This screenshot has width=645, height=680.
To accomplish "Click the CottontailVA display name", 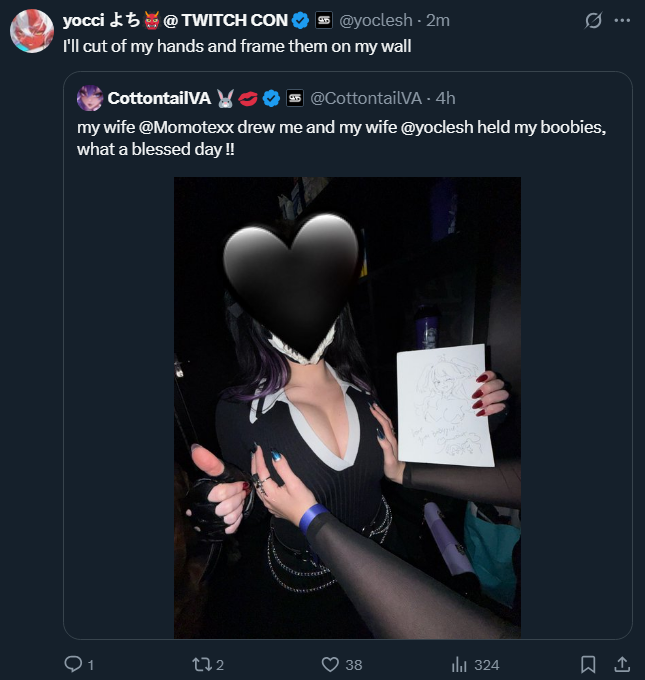I will tap(159, 98).
